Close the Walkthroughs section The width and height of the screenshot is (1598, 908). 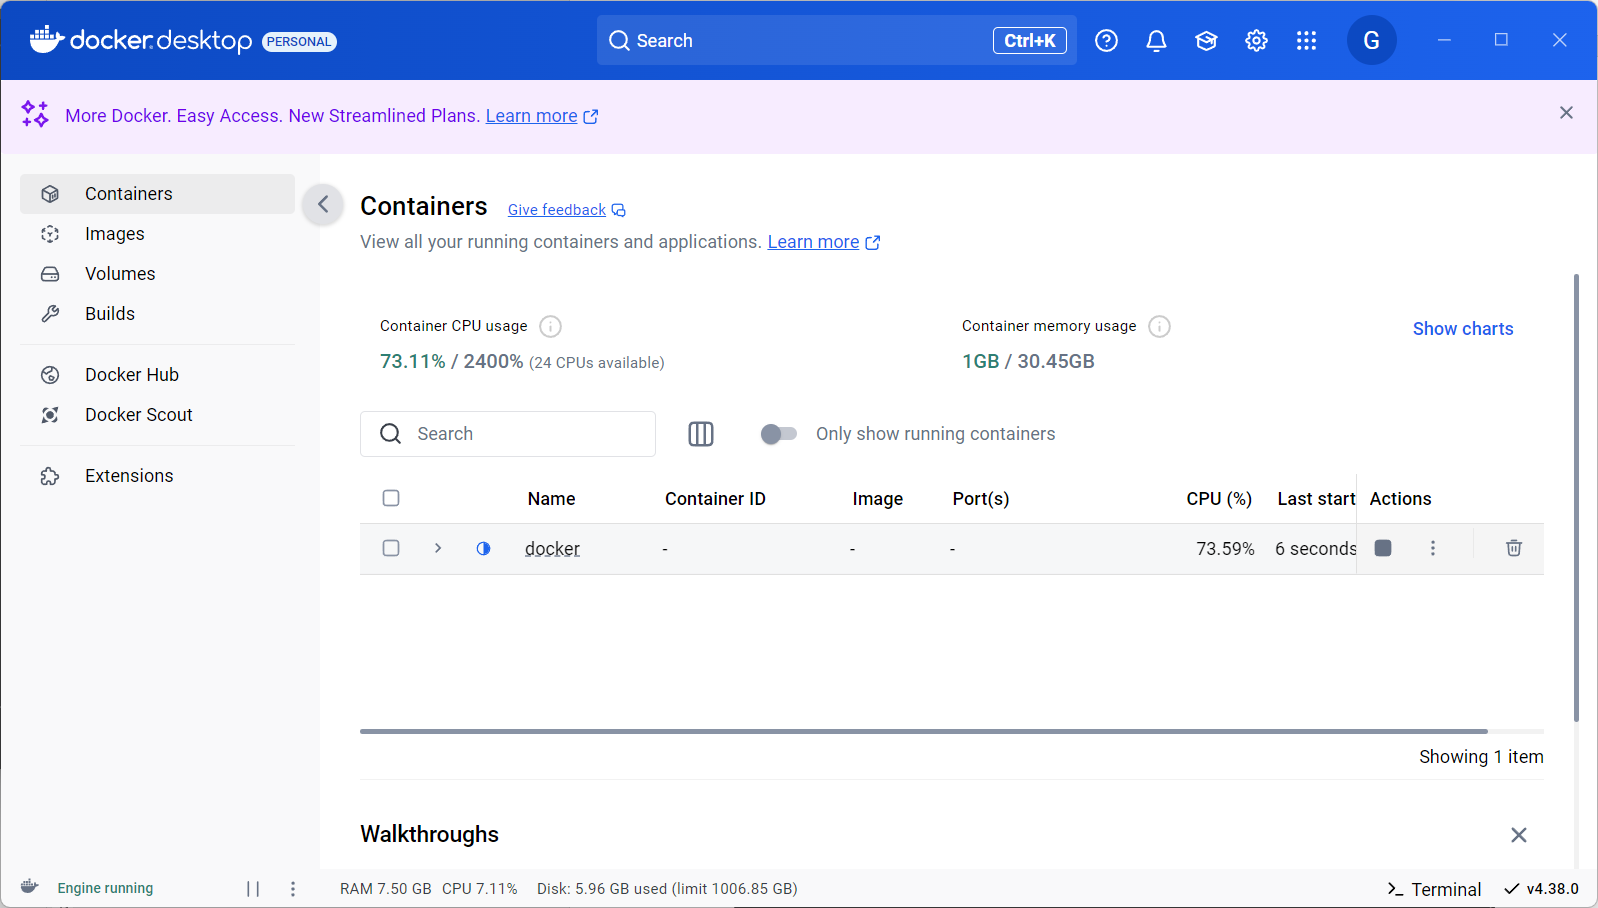[1518, 835]
